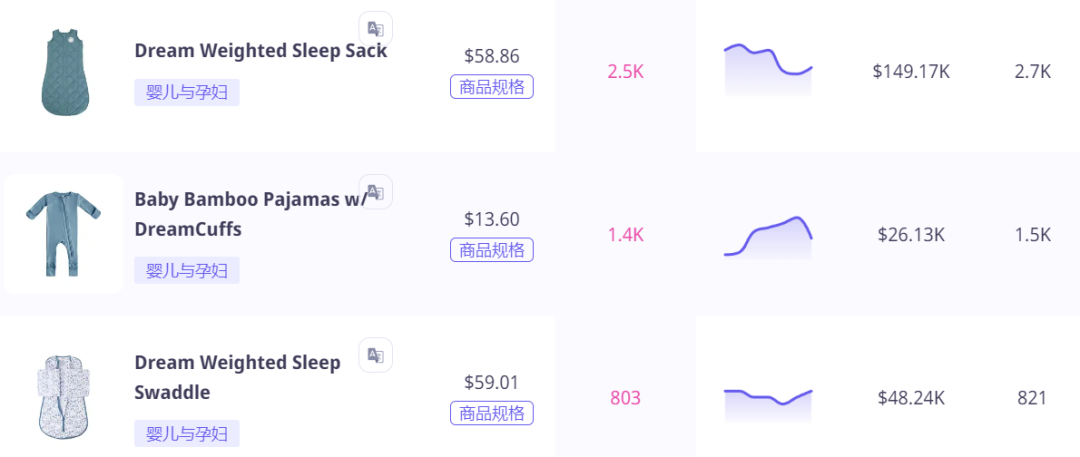The image size is (1080, 457).
Task: Open Dream Weighted Sleep Sack product title
Action: 260,51
